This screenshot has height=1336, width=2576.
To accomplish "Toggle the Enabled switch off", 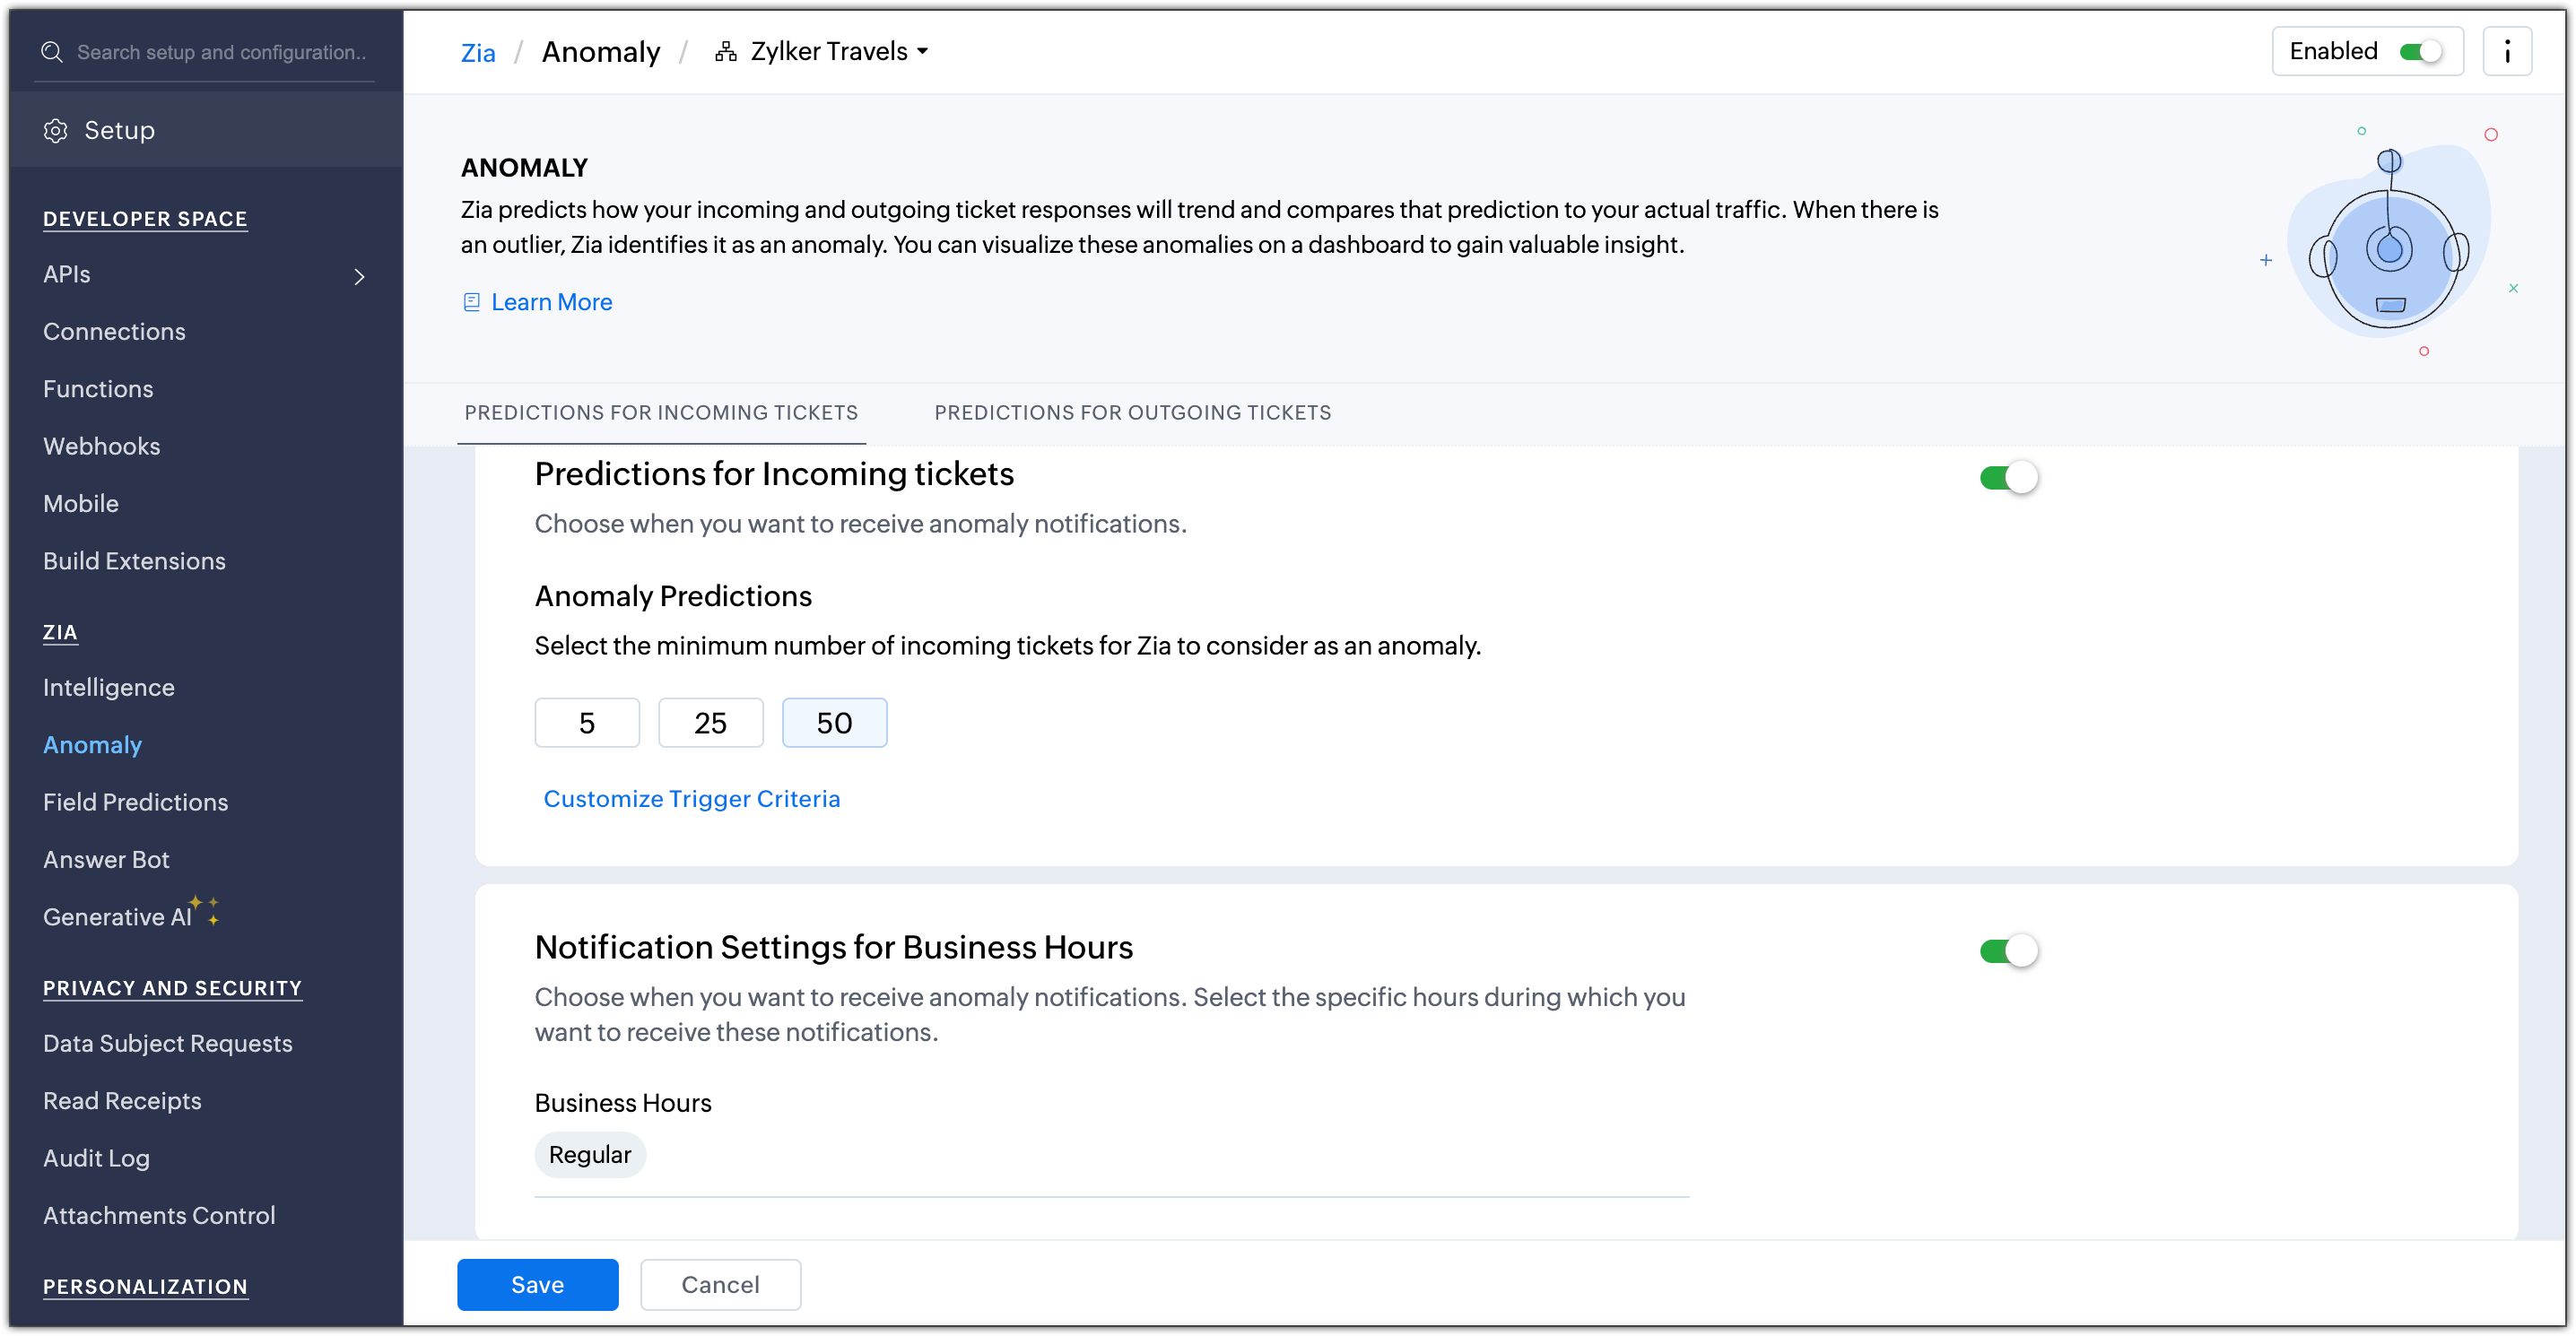I will click(x=2420, y=52).
